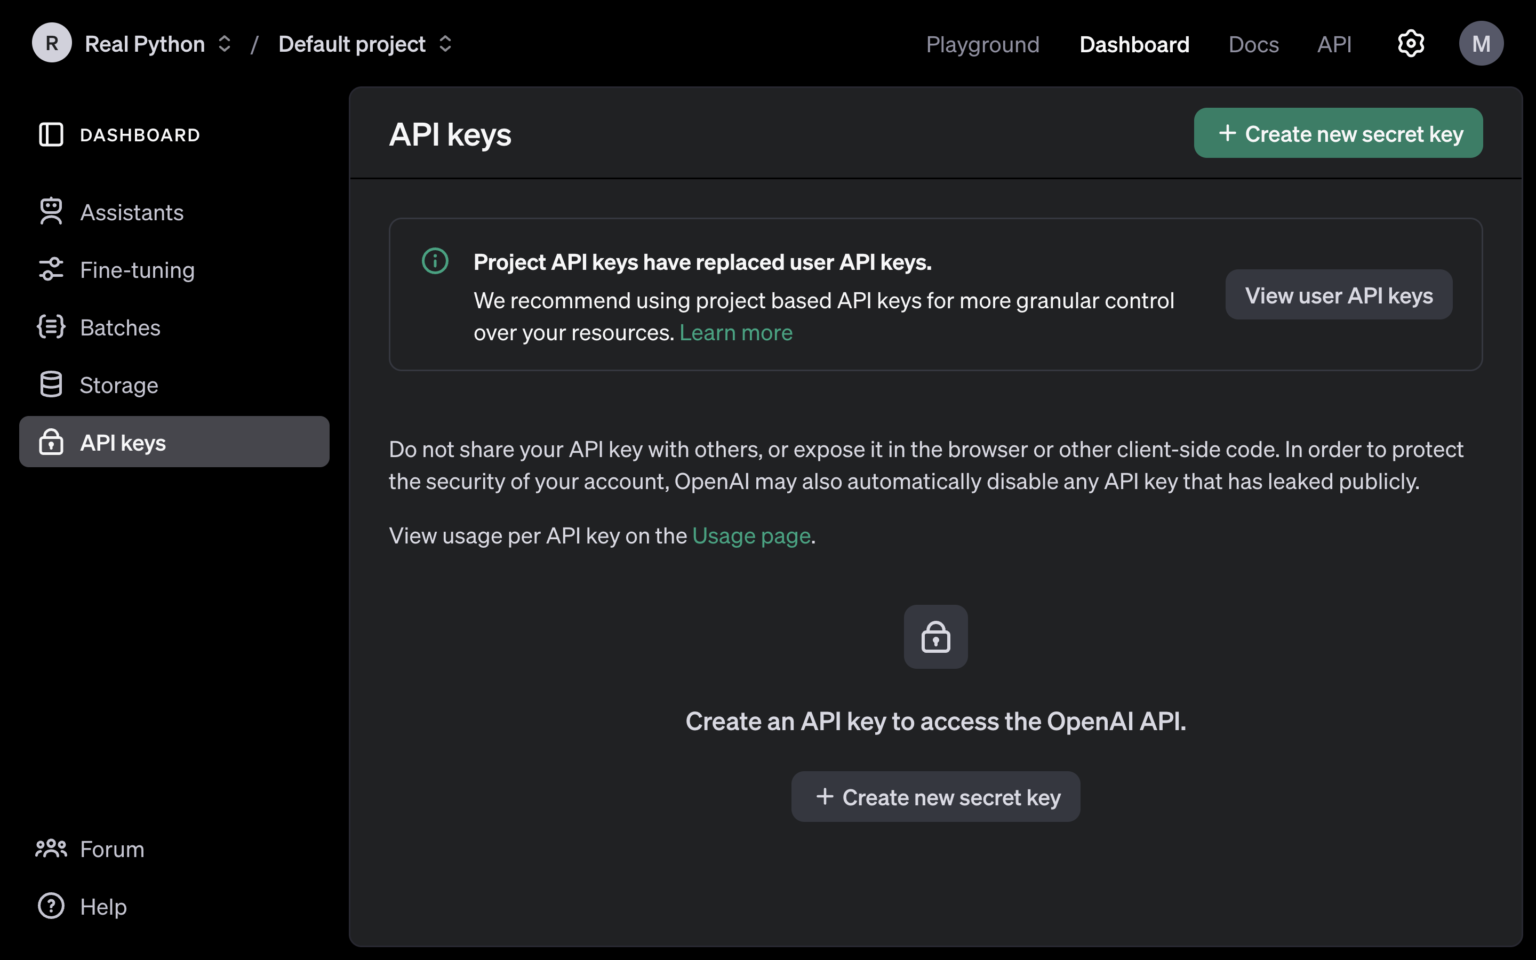Image resolution: width=1536 pixels, height=960 pixels.
Task: Open the settings gear icon
Action: 1410,43
